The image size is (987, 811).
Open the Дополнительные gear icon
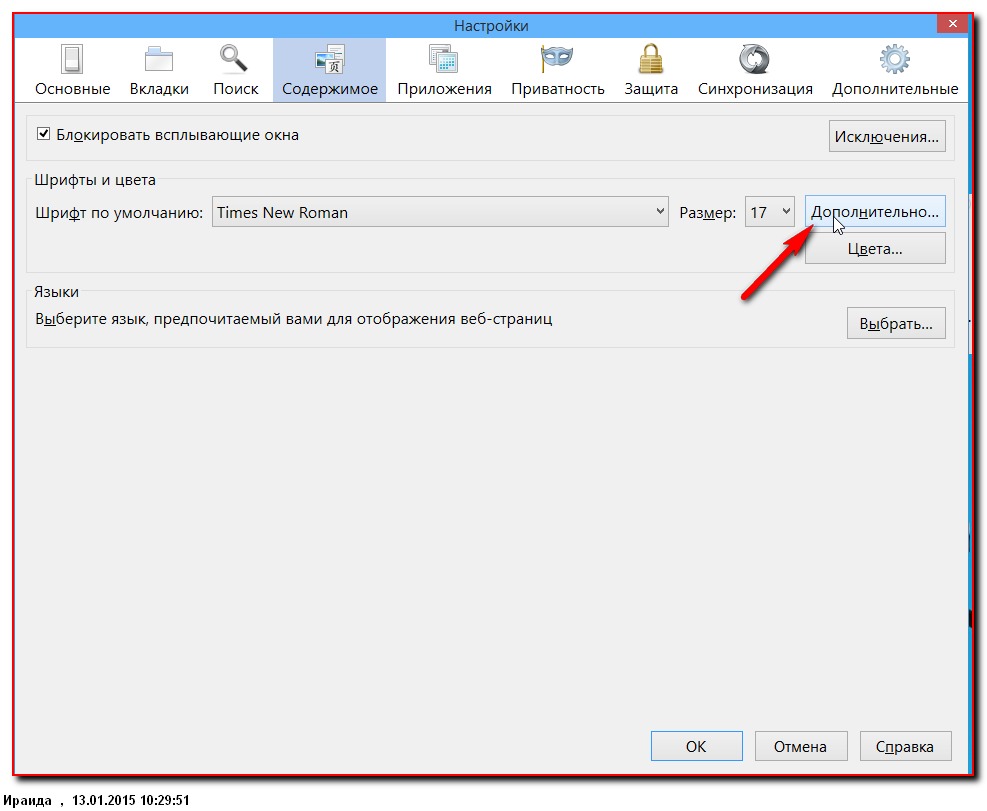894,59
